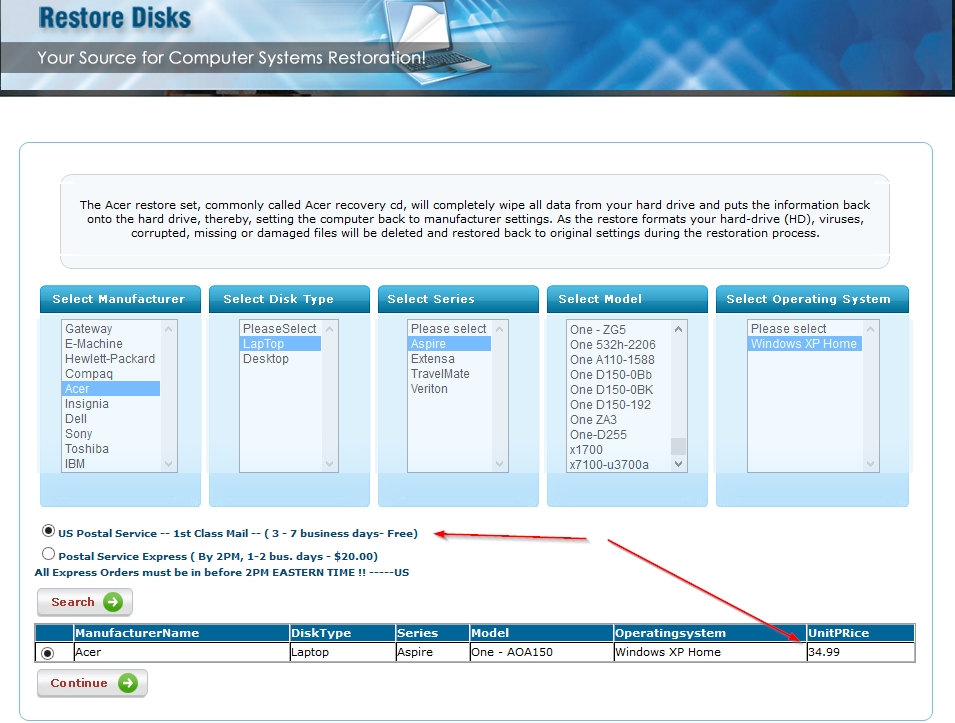Select 'Please select' in operating system list

[x=805, y=329]
